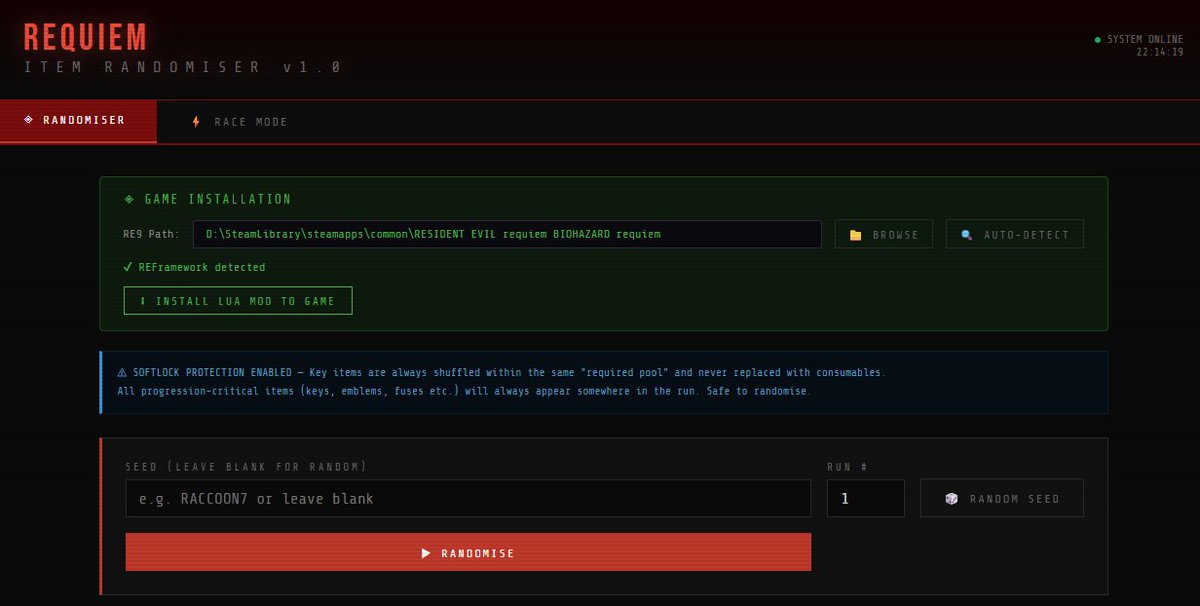Click the lightning bolt icon on Race Mode
Screen dimensions: 1200x606
coord(196,122)
